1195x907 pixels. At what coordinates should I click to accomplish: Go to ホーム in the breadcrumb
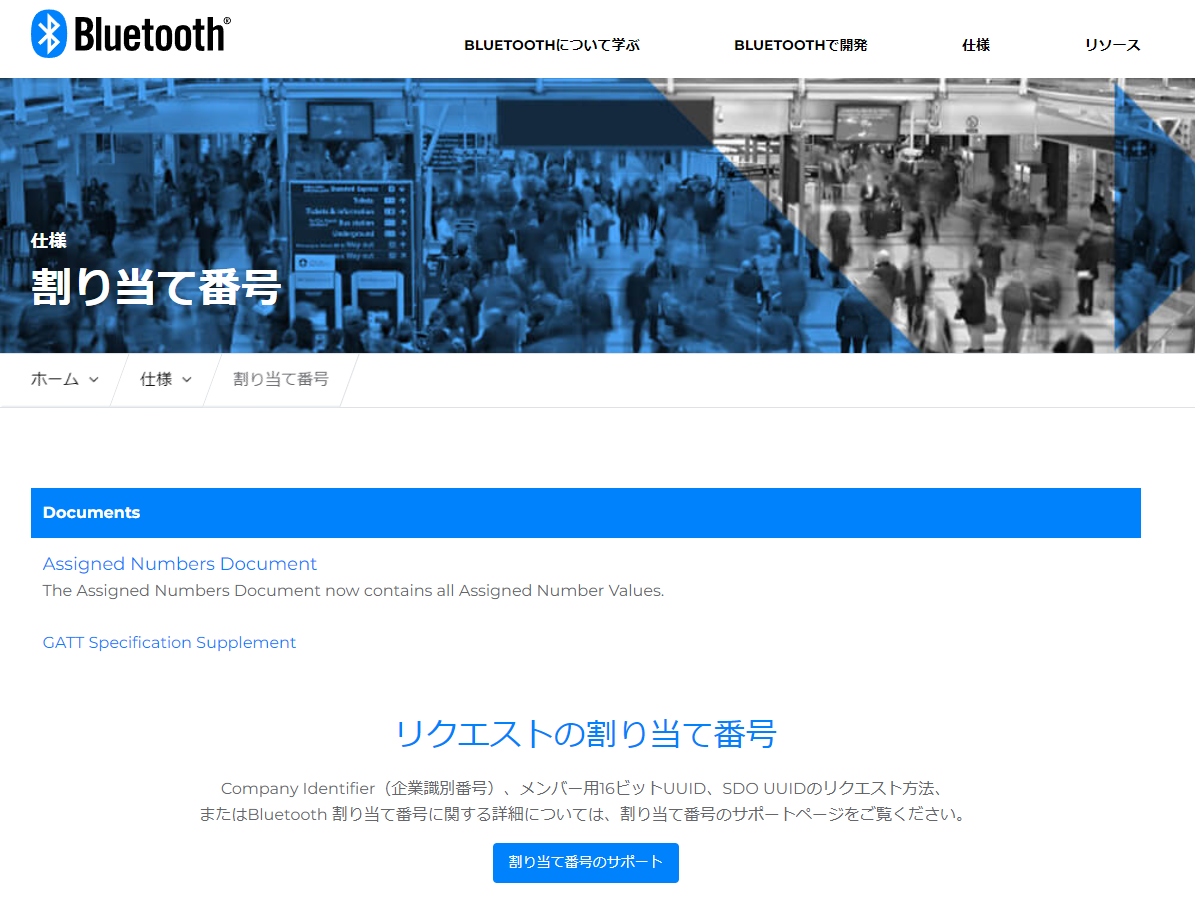(x=55, y=379)
